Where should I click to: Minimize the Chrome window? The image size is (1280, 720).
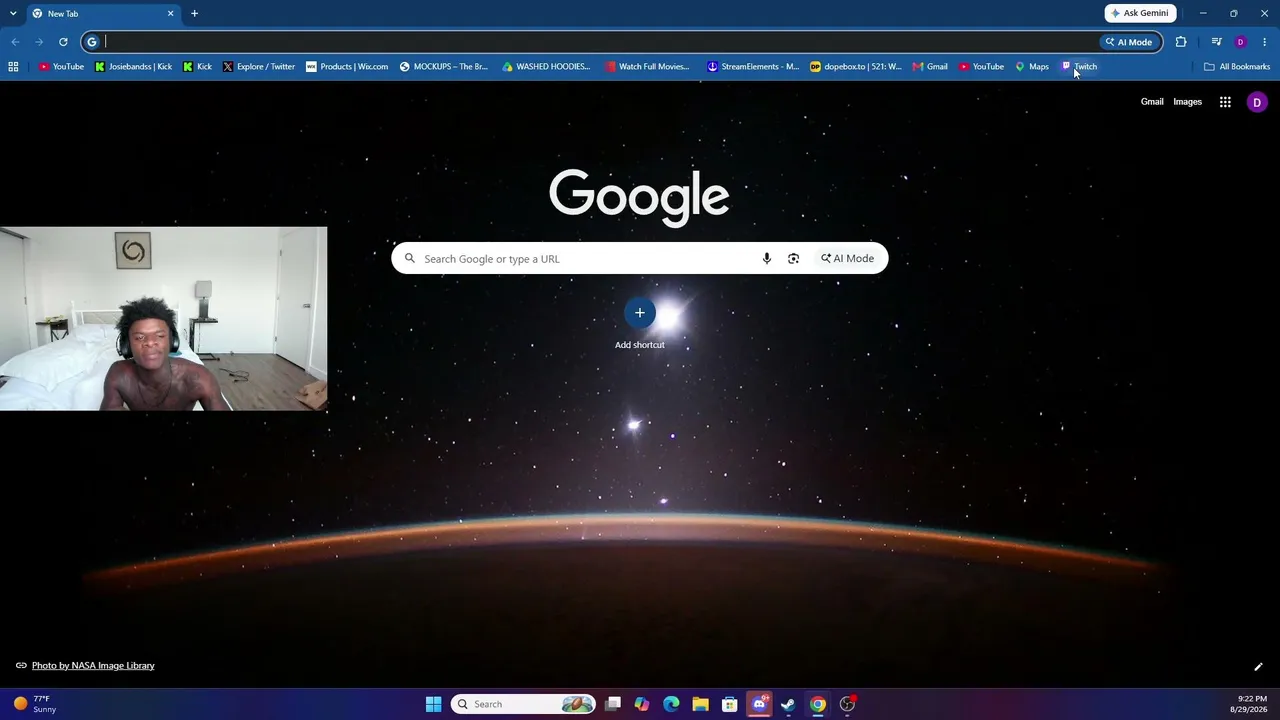click(1203, 13)
